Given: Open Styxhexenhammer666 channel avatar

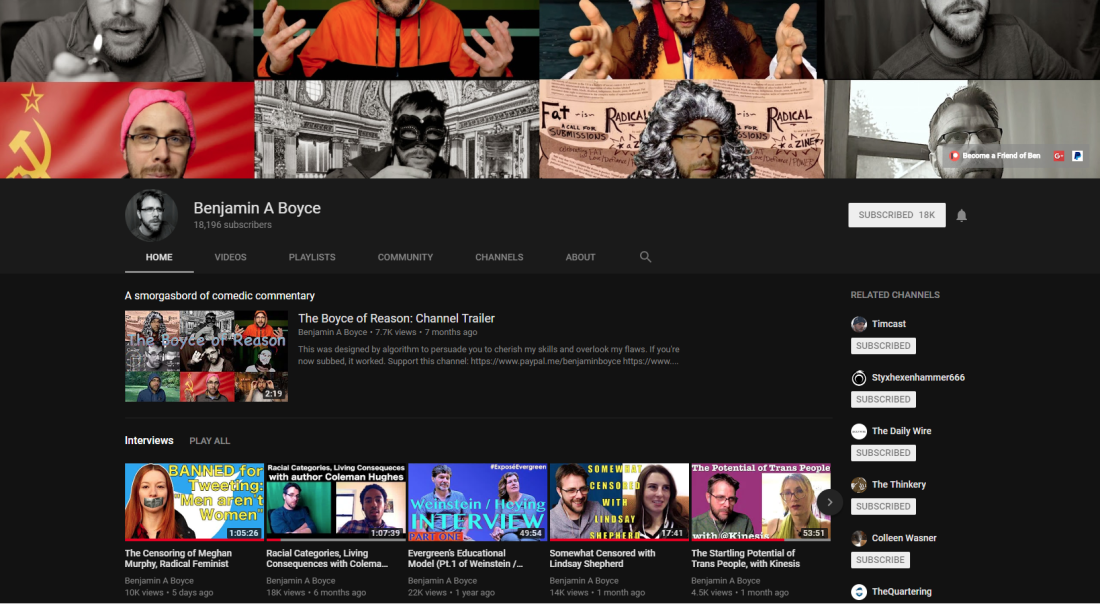Looking at the screenshot, I should coord(858,378).
